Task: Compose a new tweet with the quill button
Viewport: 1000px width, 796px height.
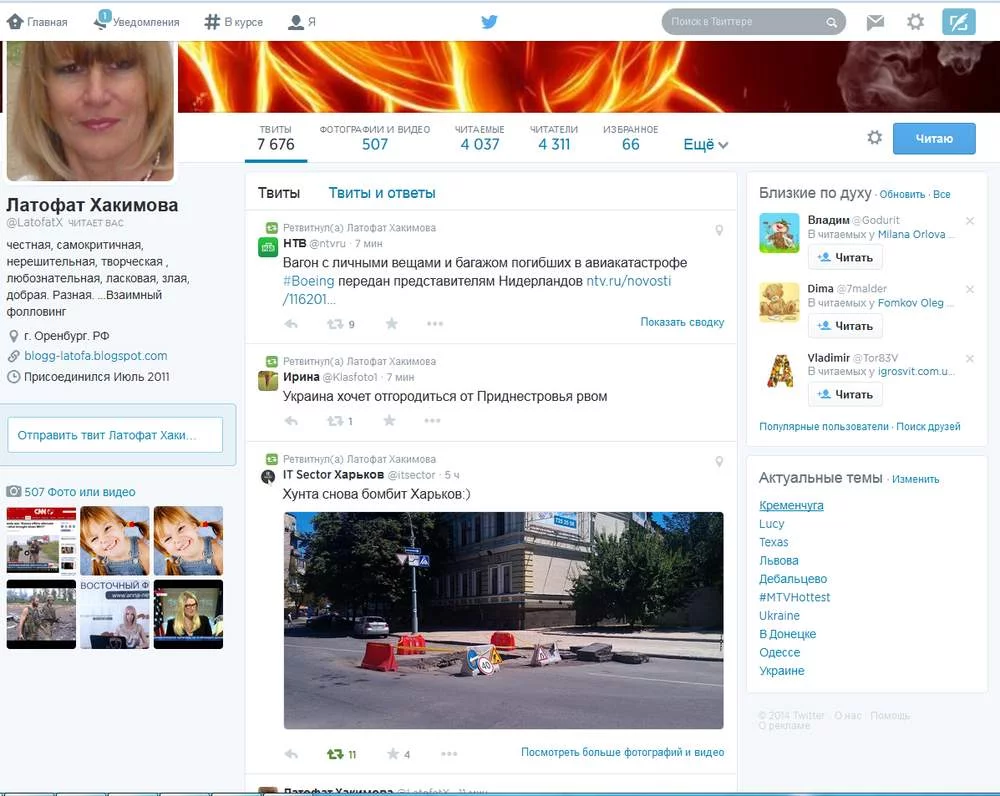Action: pos(959,22)
